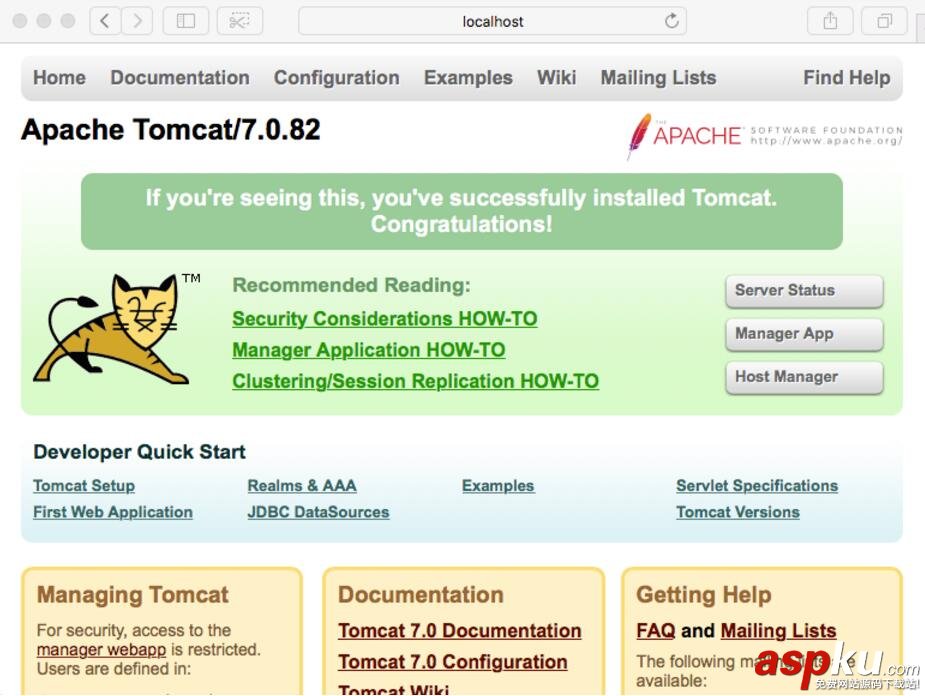Screen dimensions: 925x696
Task: Click the Host Manager button
Action: click(x=803, y=377)
